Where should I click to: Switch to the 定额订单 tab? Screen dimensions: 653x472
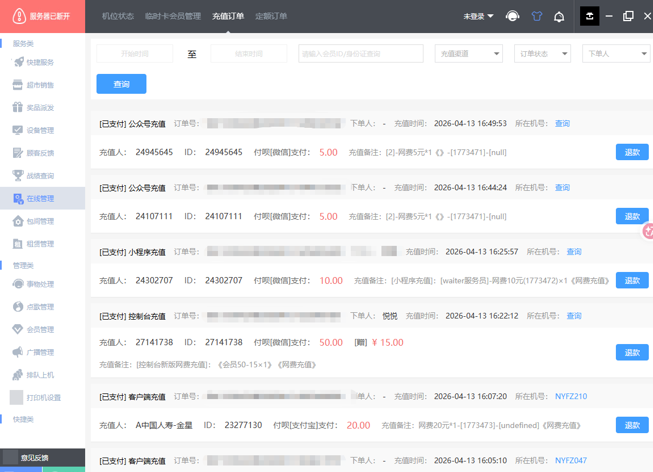coord(271,16)
